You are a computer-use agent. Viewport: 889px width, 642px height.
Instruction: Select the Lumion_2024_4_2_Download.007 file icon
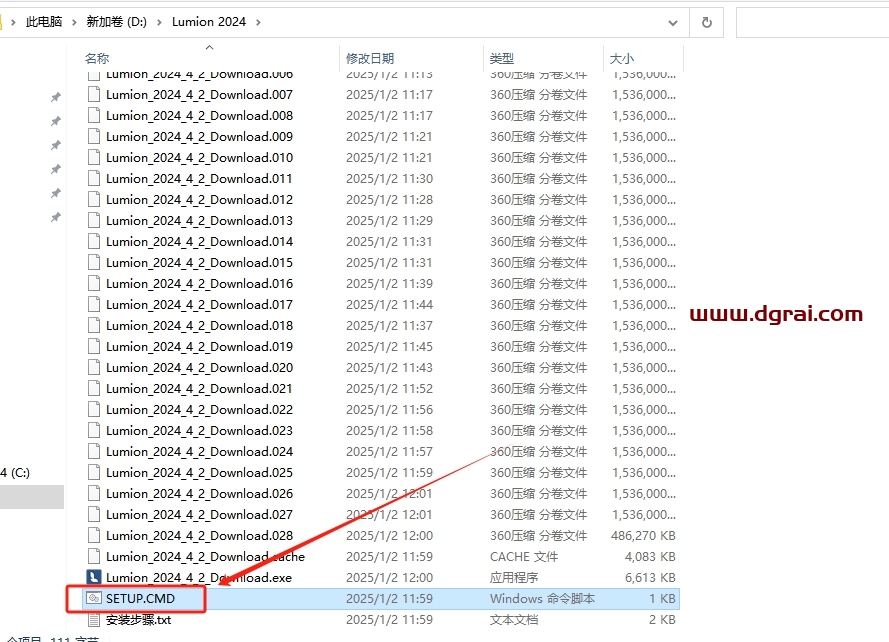(94, 94)
